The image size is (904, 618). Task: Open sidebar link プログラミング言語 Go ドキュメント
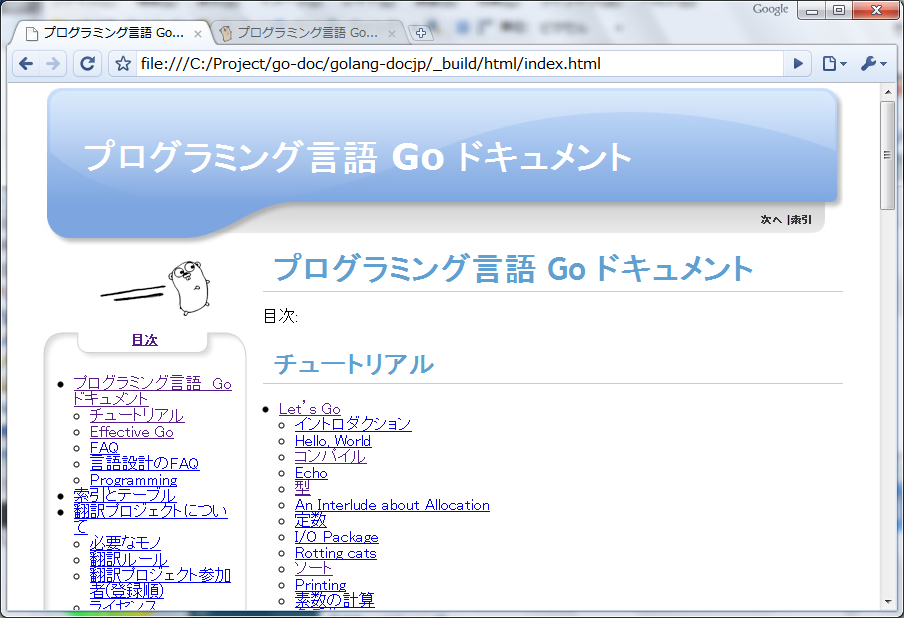(152, 391)
